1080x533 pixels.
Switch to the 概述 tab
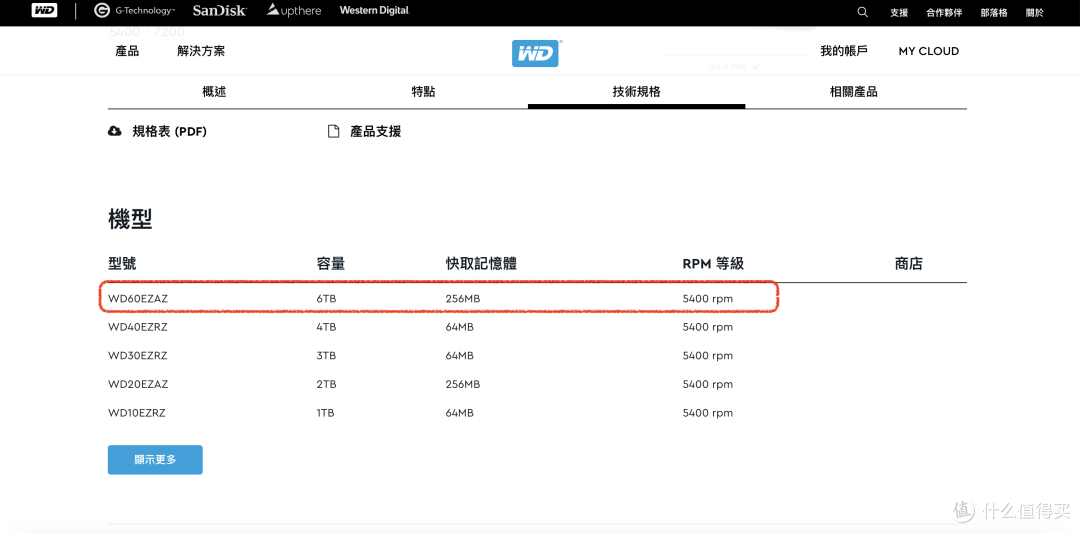point(214,92)
